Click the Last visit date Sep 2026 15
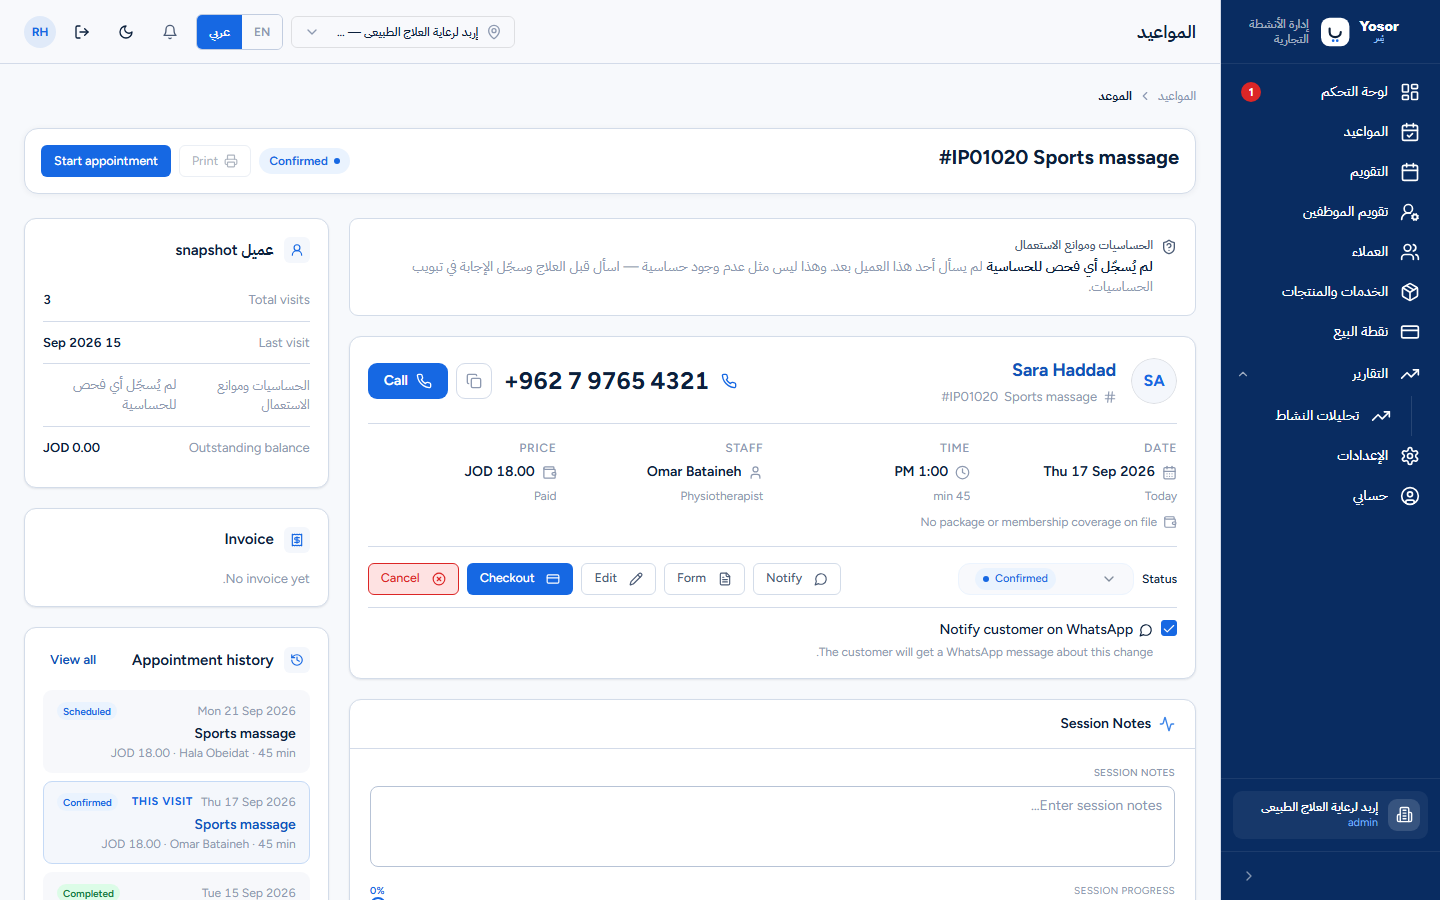Image resolution: width=1440 pixels, height=900 pixels. [x=82, y=343]
